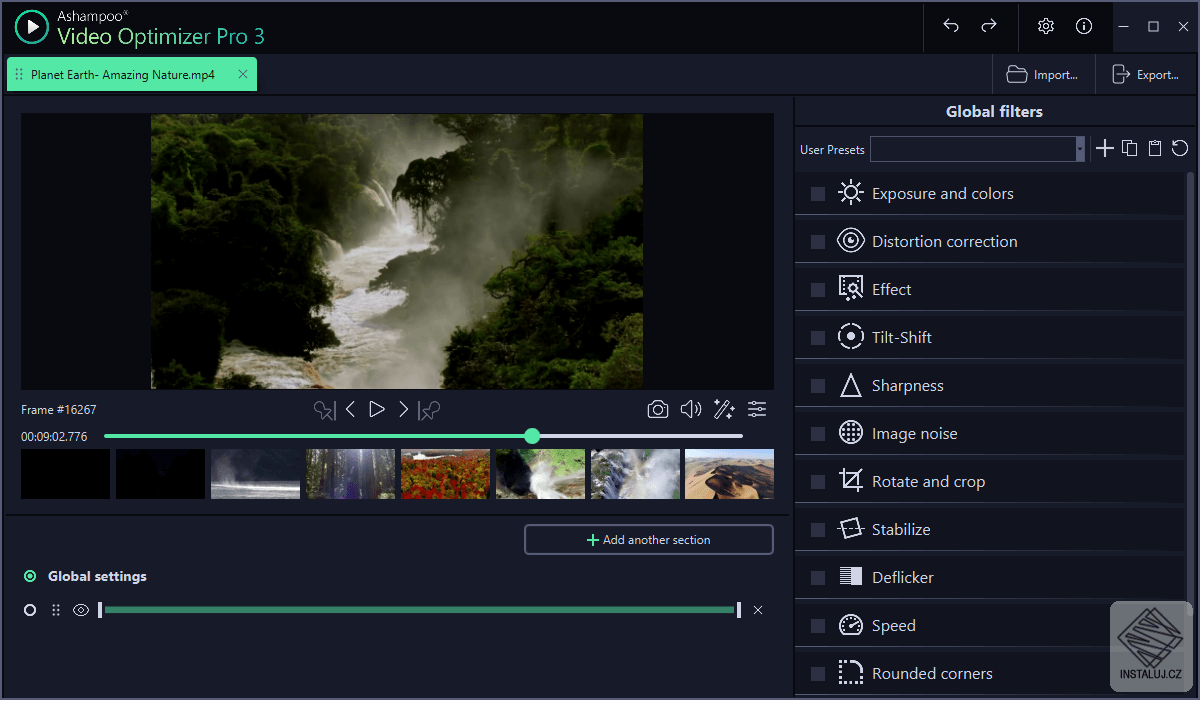Click Add another section button

point(648,540)
